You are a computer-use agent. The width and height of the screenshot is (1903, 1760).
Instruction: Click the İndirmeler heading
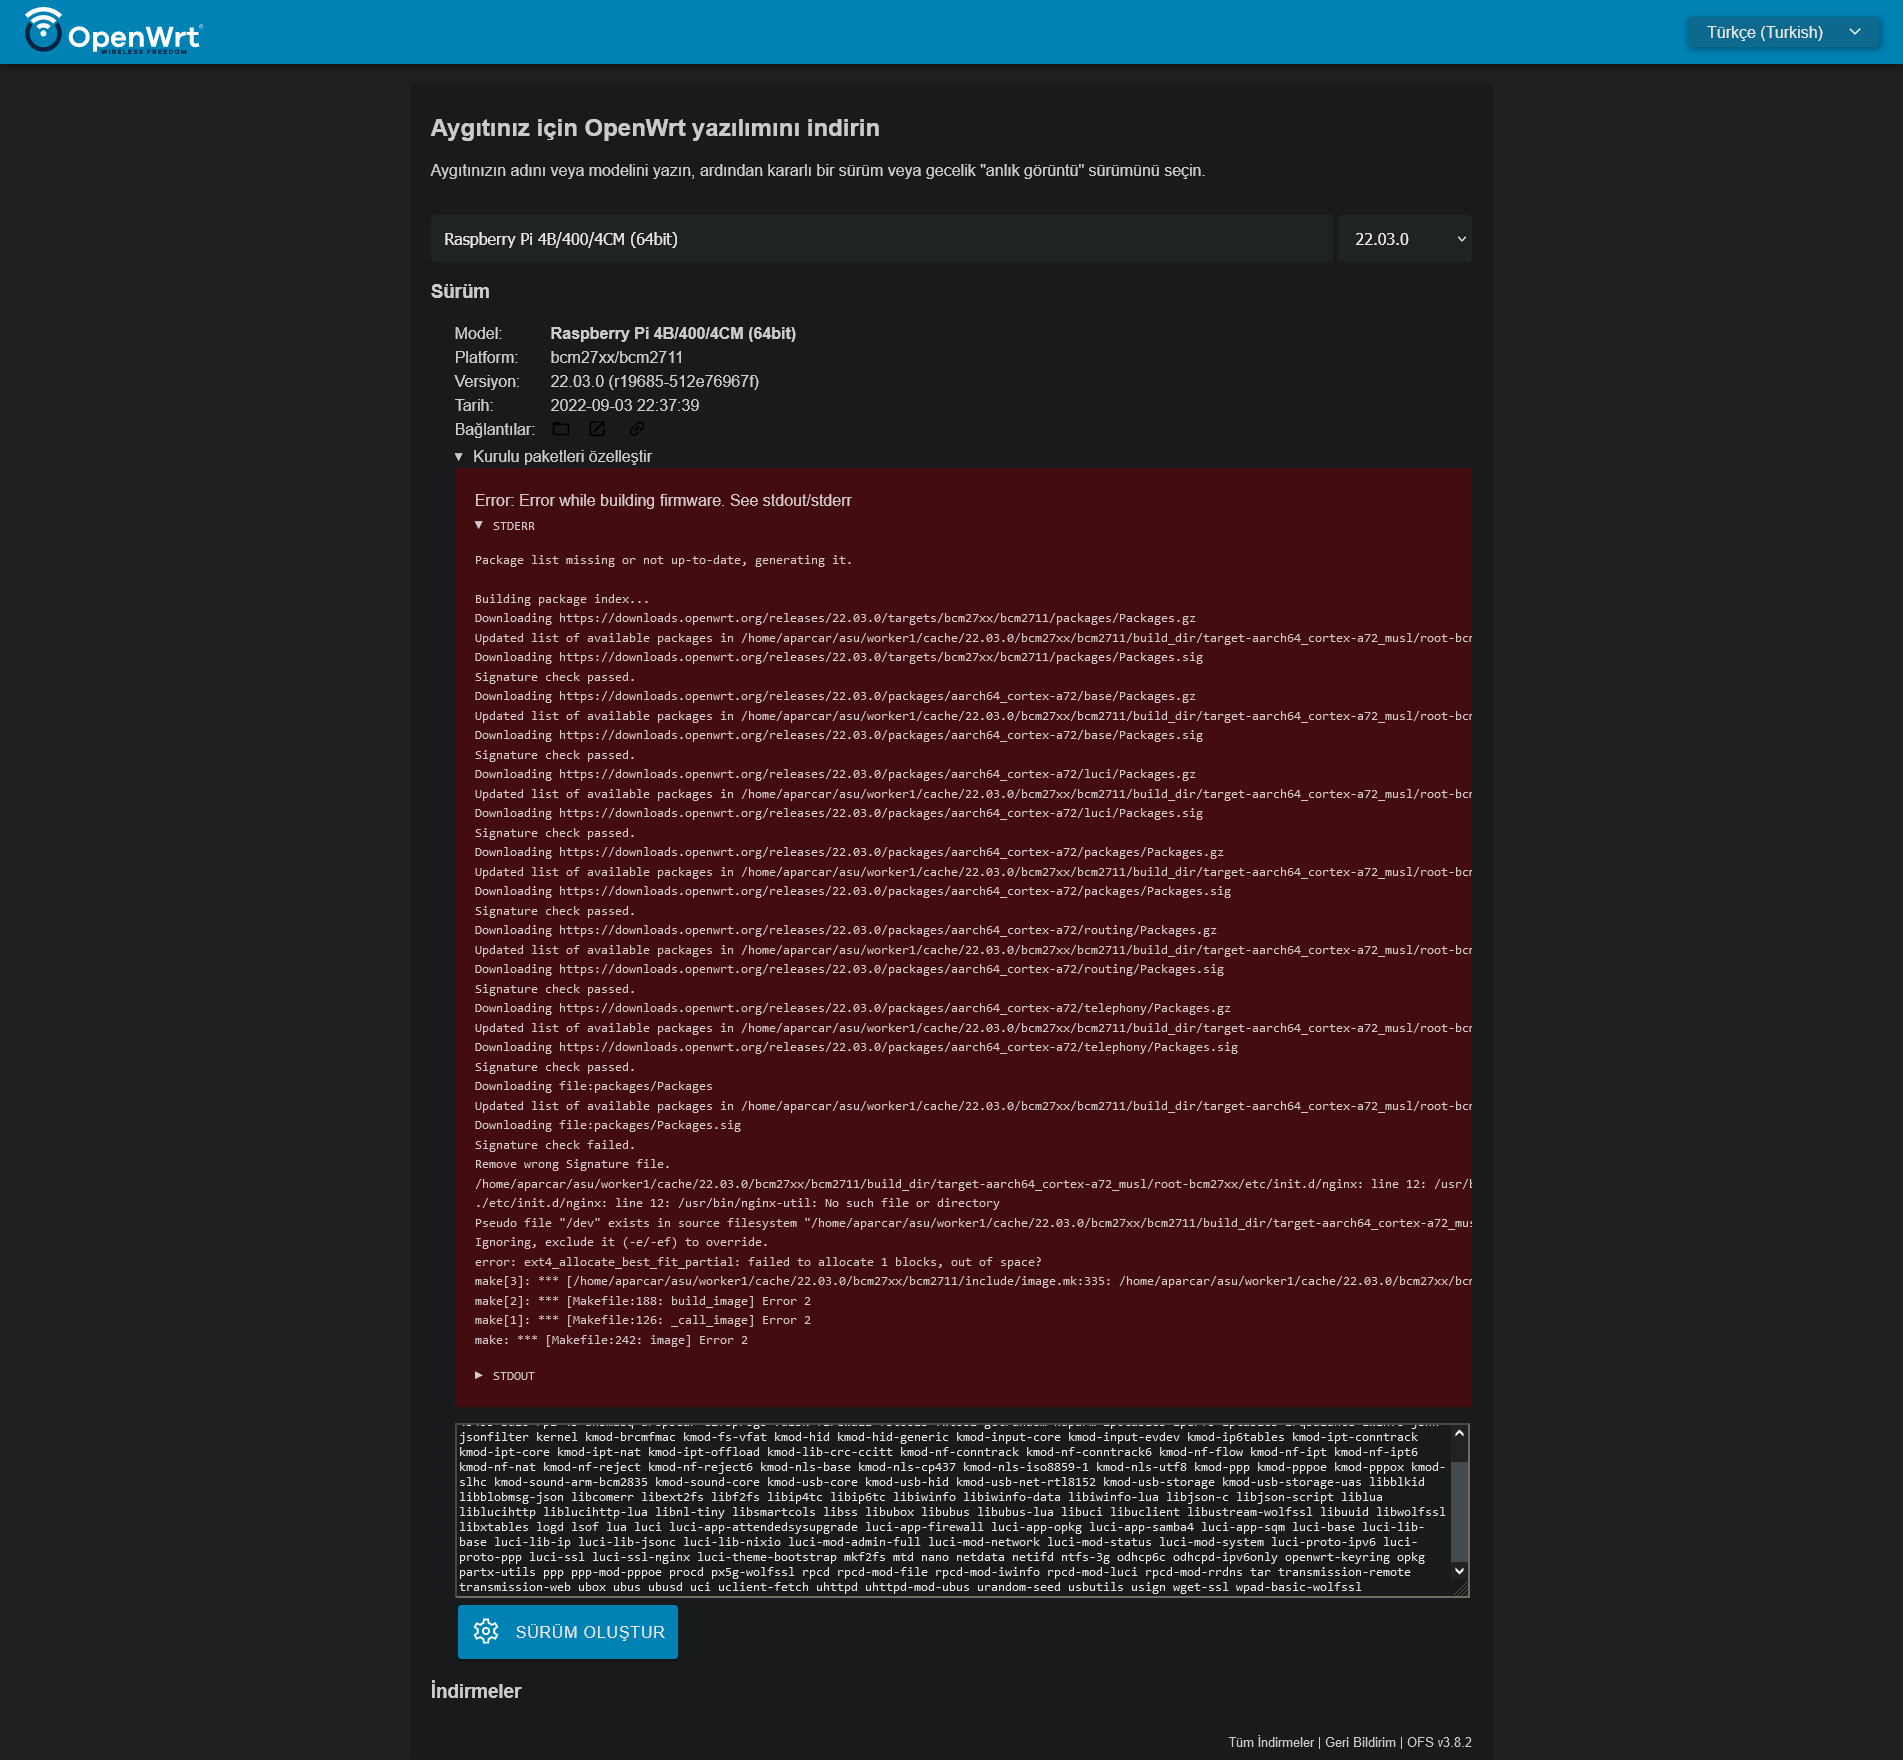pyautogui.click(x=476, y=1691)
